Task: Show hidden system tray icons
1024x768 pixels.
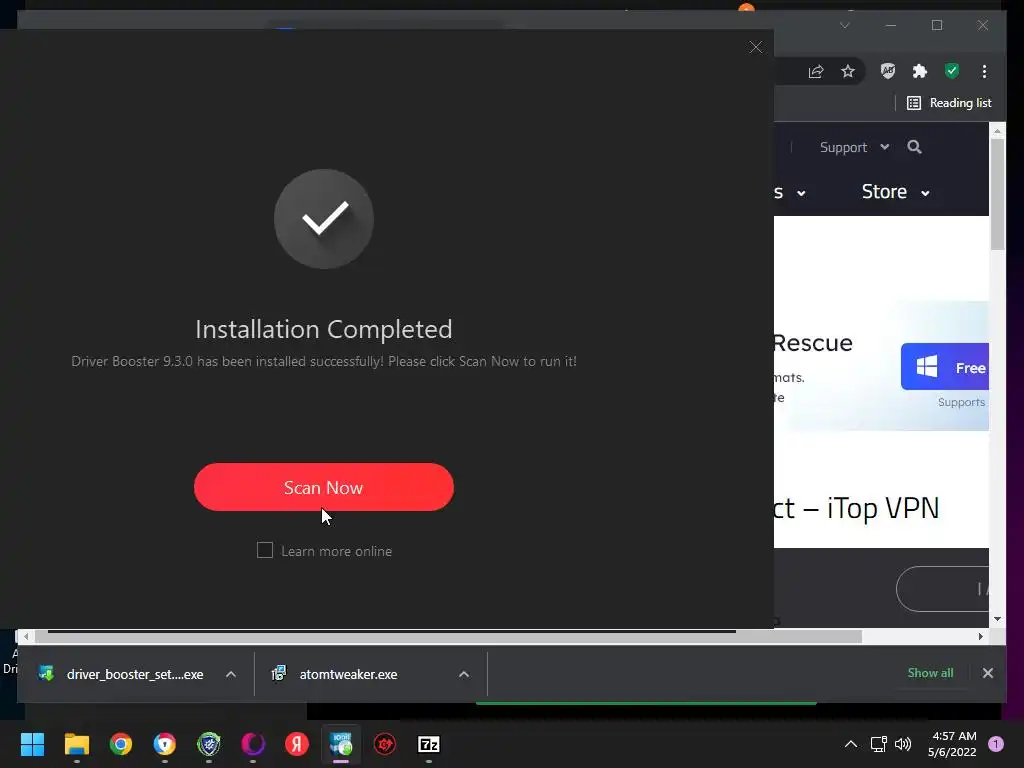Action: point(851,744)
